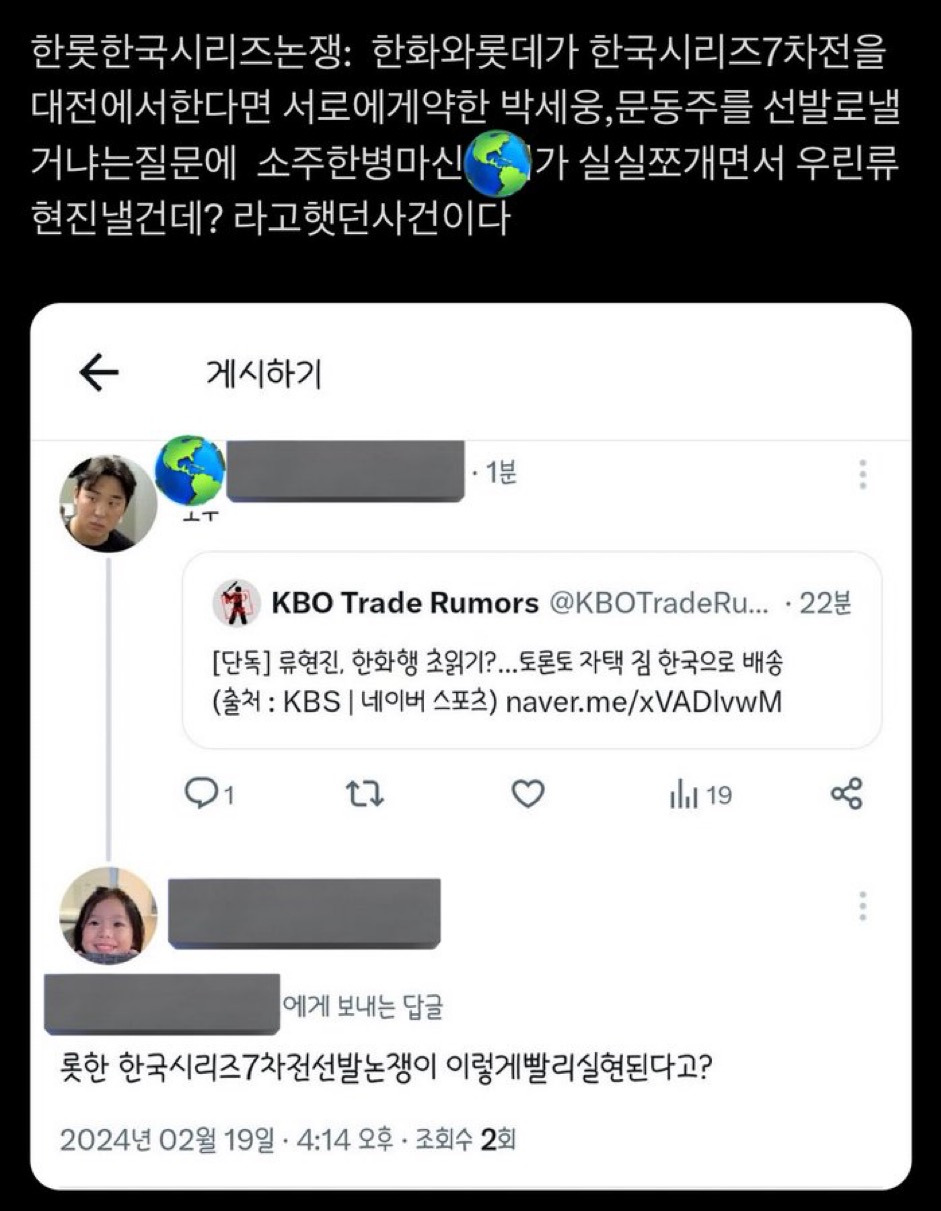This screenshot has height=1211, width=941.
Task: Tap the retweet icon
Action: tap(365, 795)
